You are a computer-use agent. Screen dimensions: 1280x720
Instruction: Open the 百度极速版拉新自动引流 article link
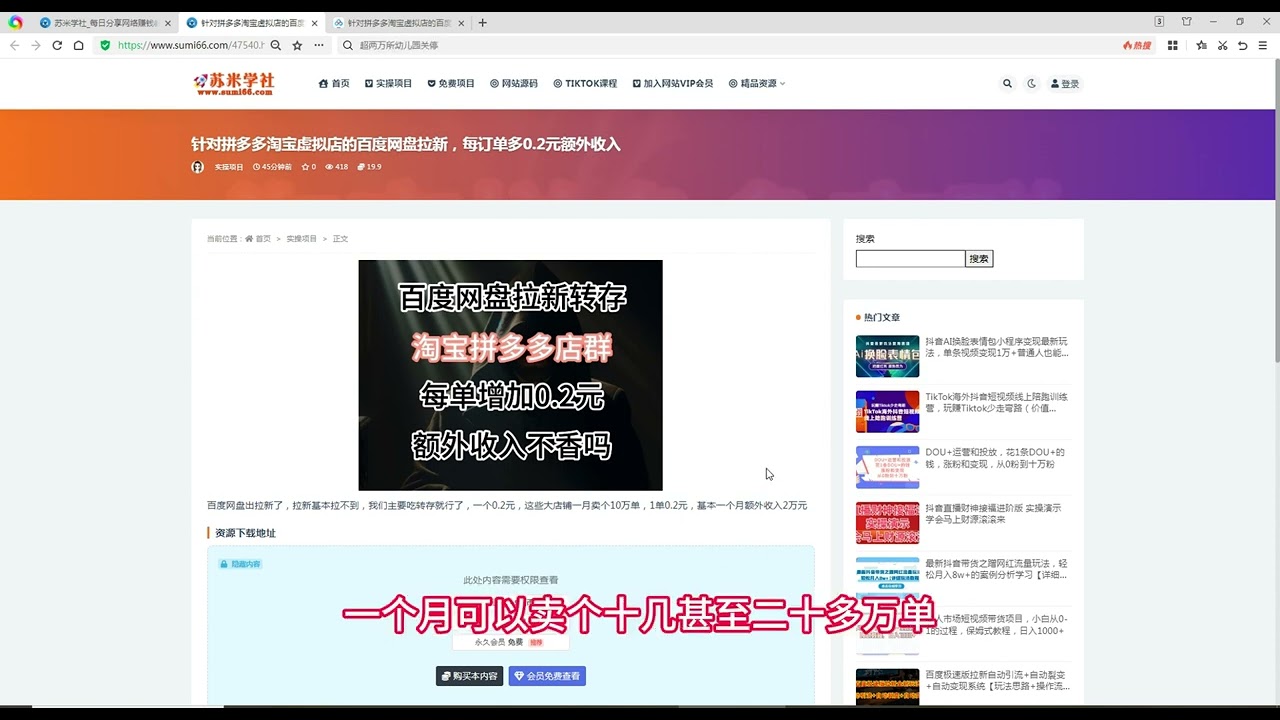(997, 680)
